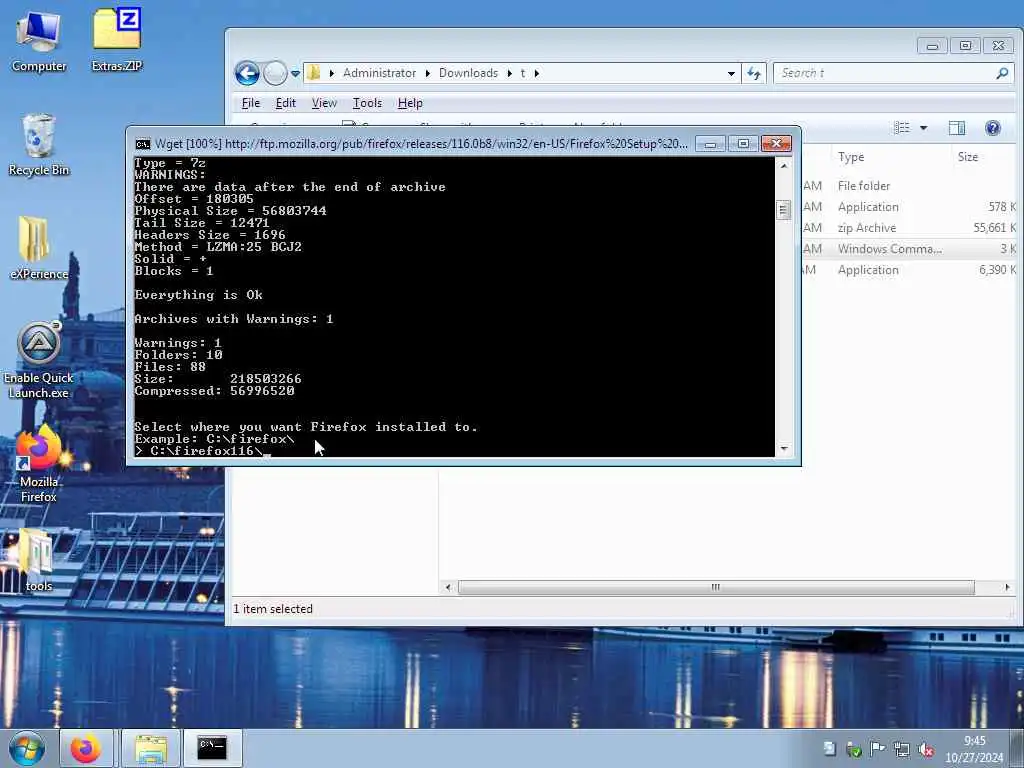Select Enable Quick Launch.exe desktop icon
Viewport: 1024px width, 768px height.
tap(39, 360)
